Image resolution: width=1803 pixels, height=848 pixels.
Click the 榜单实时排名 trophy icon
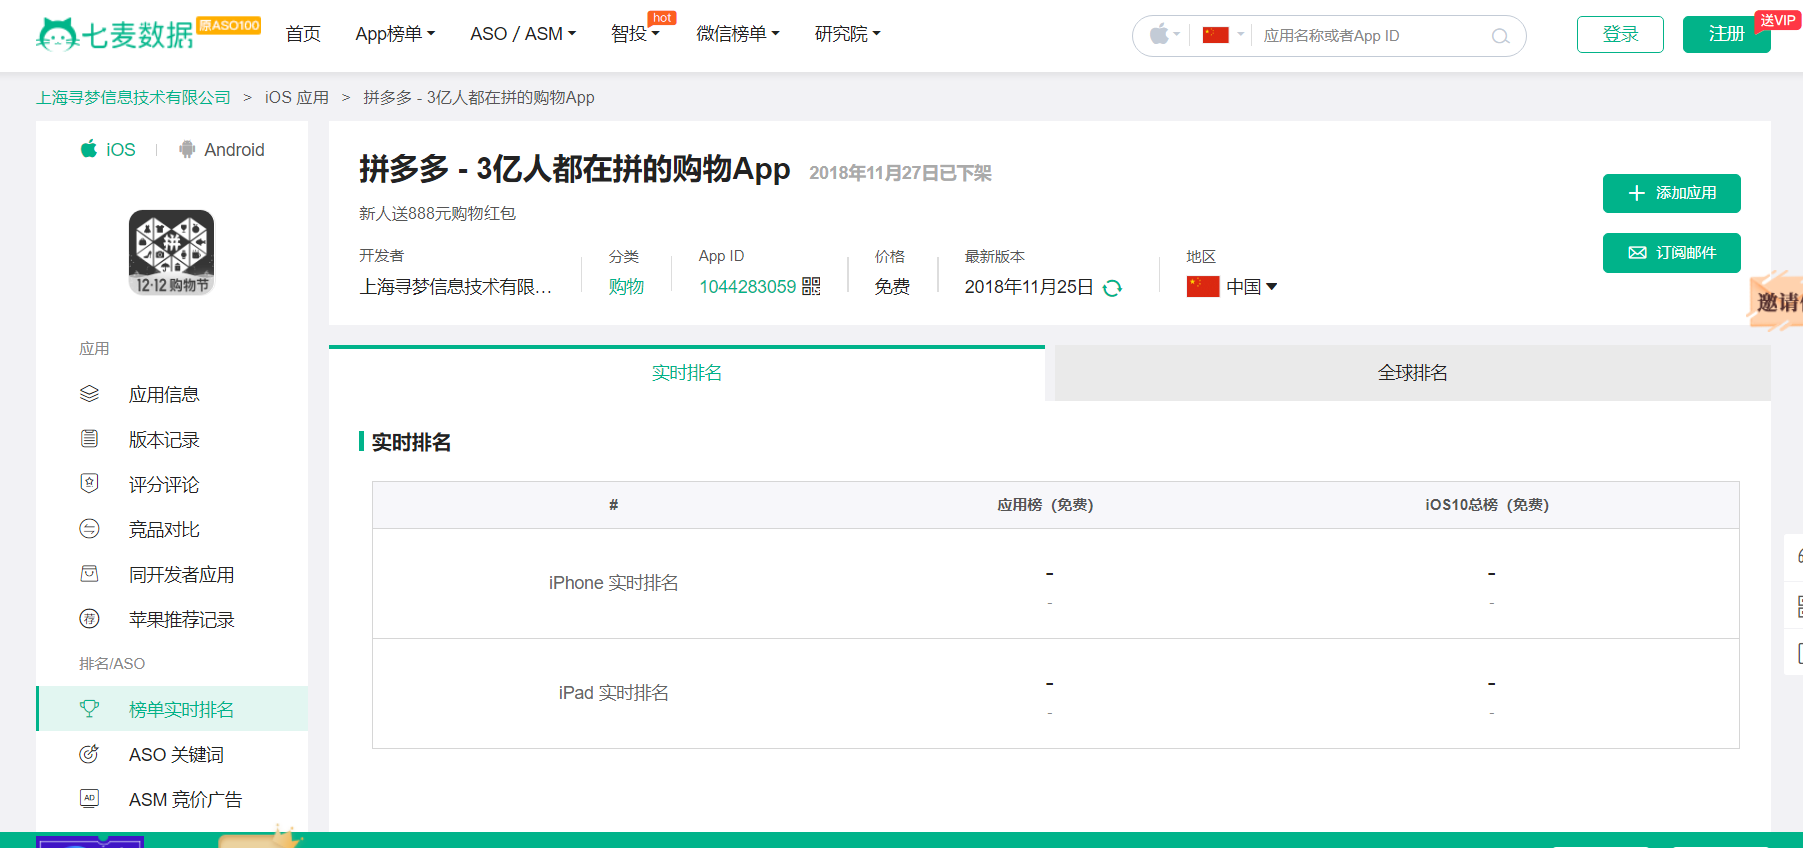89,709
